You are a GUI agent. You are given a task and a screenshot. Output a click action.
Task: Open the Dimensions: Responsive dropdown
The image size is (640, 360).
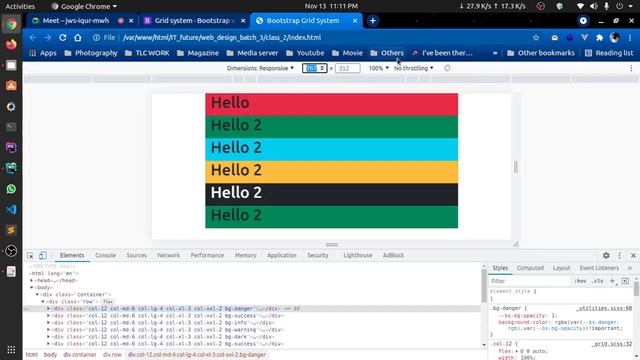pyautogui.click(x=260, y=68)
